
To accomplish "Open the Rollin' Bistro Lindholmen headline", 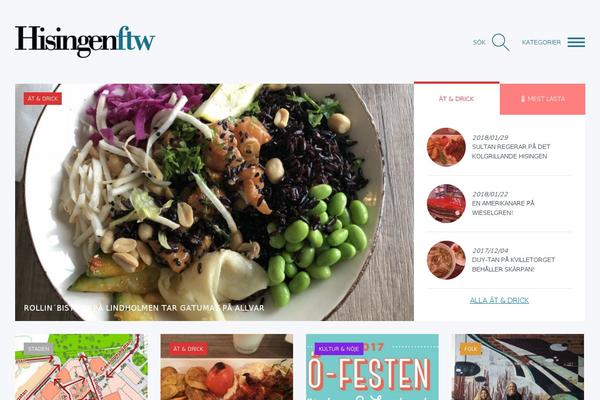I will click(144, 308).
